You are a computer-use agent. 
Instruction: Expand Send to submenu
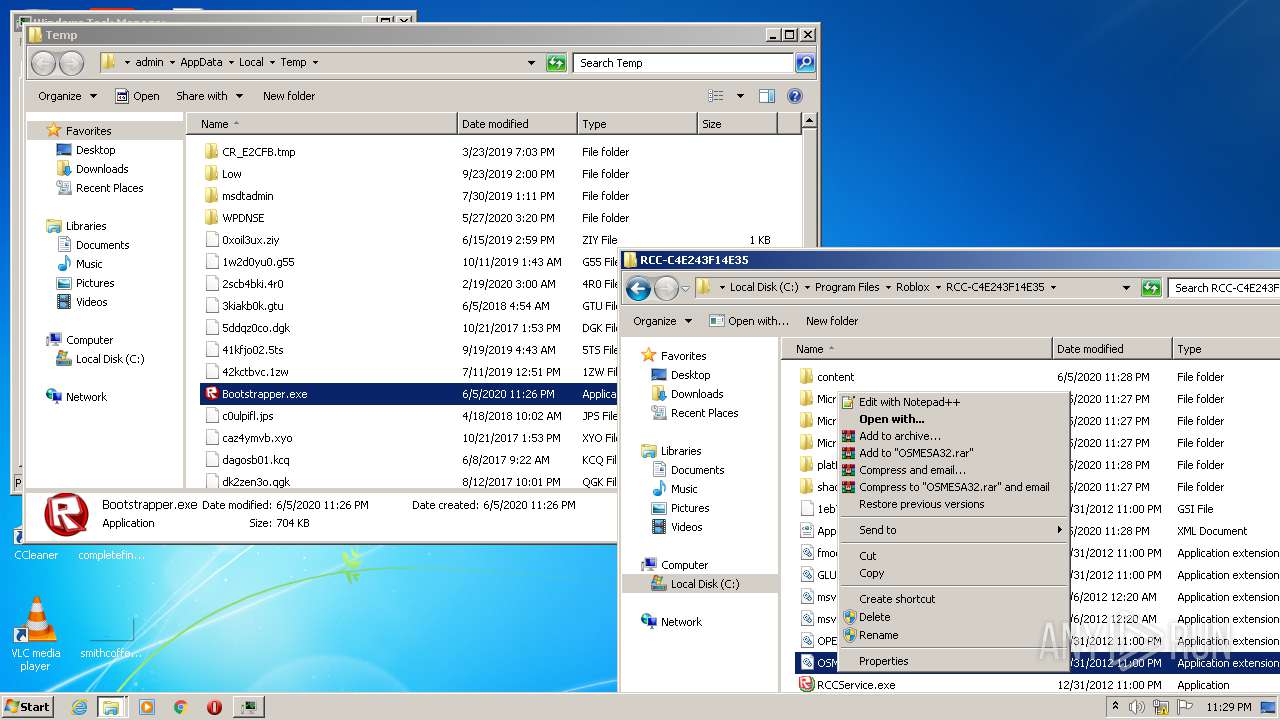pyautogui.click(x=954, y=530)
